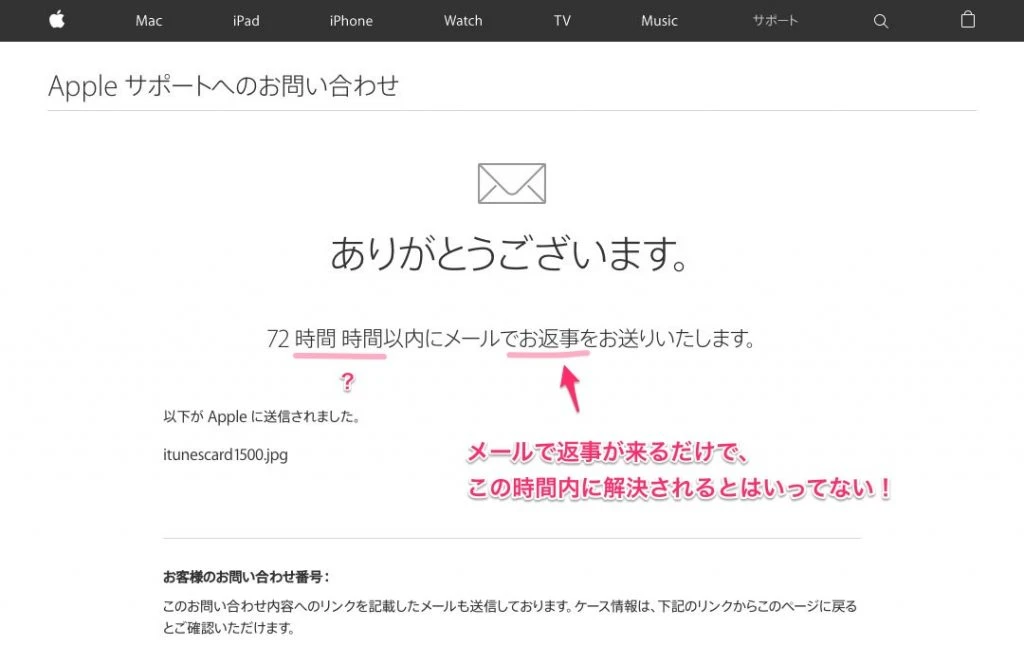The height and width of the screenshot is (664, 1024).
Task: Open the Mac menu item
Action: pyautogui.click(x=149, y=21)
